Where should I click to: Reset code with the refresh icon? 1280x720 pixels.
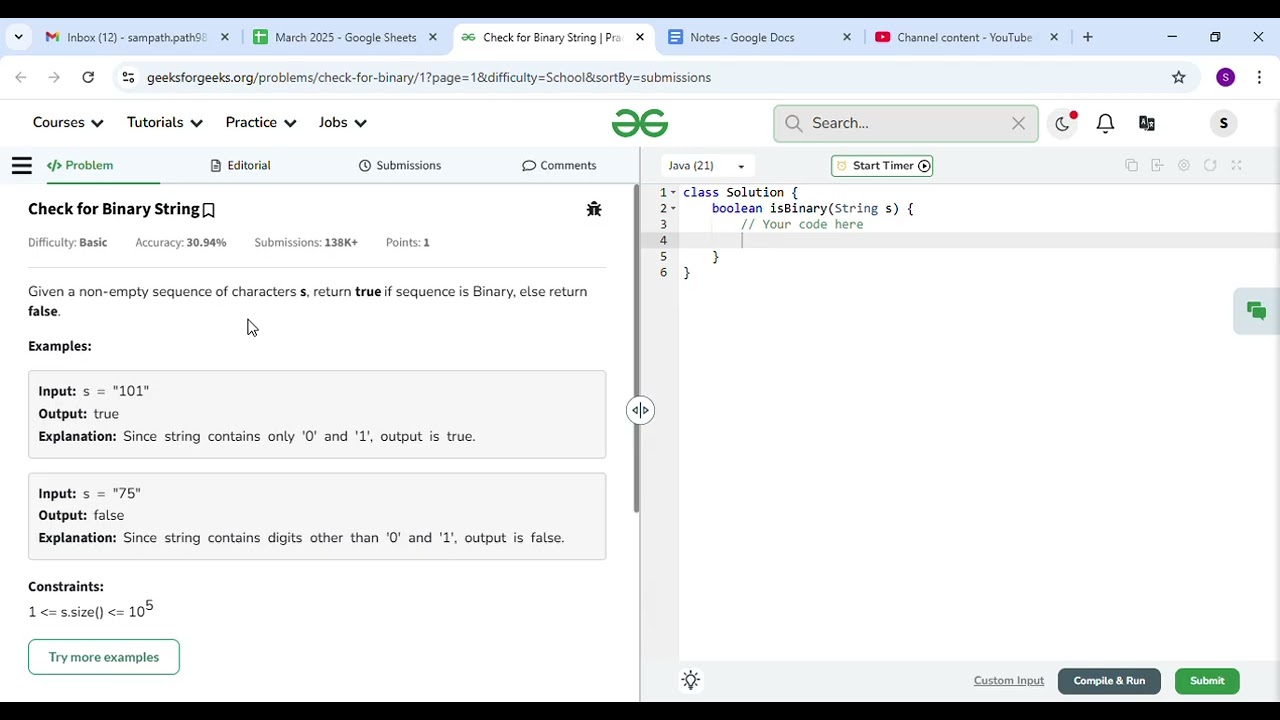[x=1210, y=166]
